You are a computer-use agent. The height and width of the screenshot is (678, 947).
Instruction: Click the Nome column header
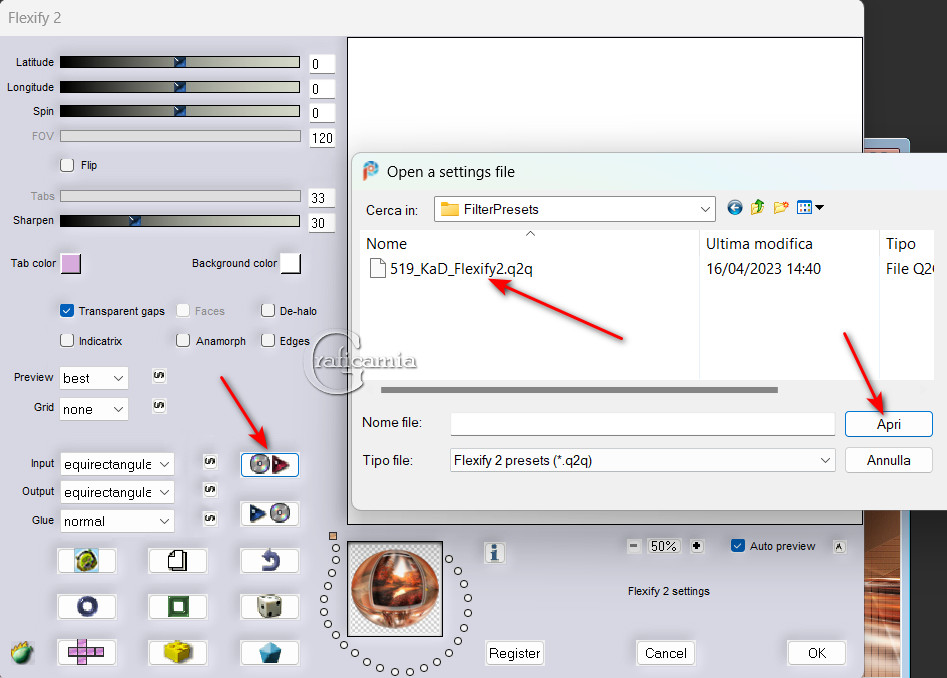point(387,244)
